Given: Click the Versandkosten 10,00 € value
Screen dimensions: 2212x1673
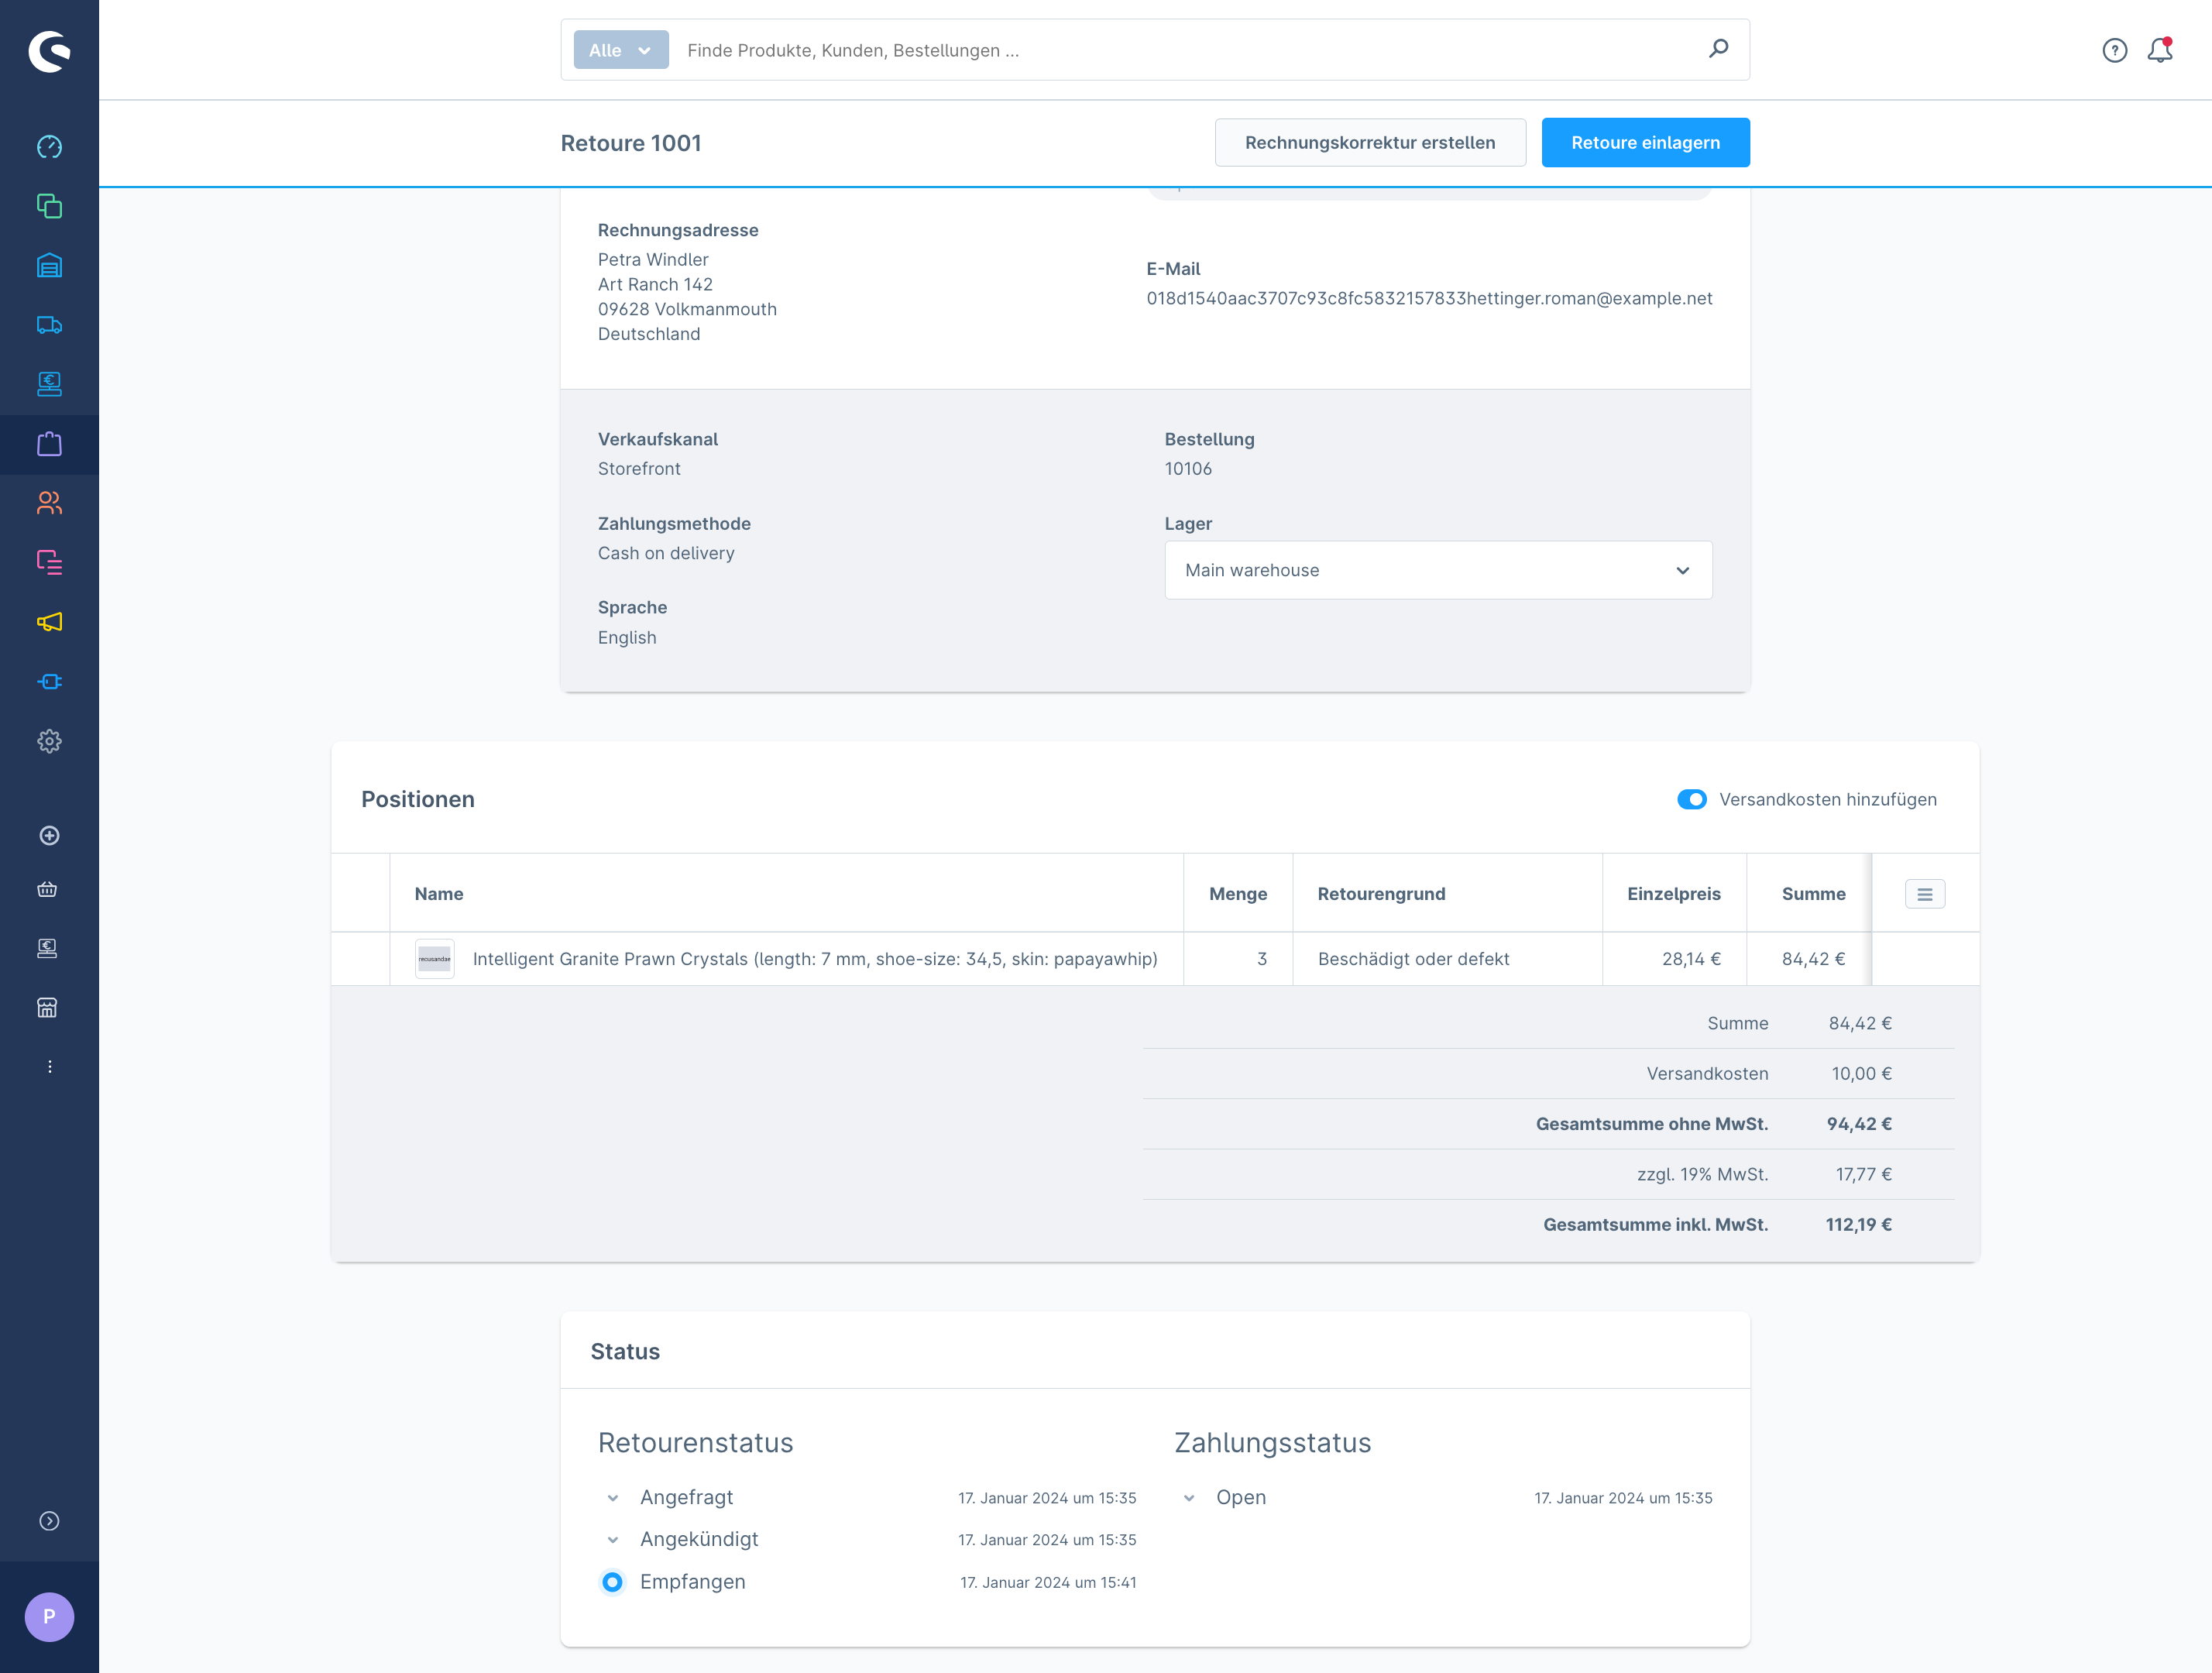Looking at the screenshot, I should click(1862, 1073).
